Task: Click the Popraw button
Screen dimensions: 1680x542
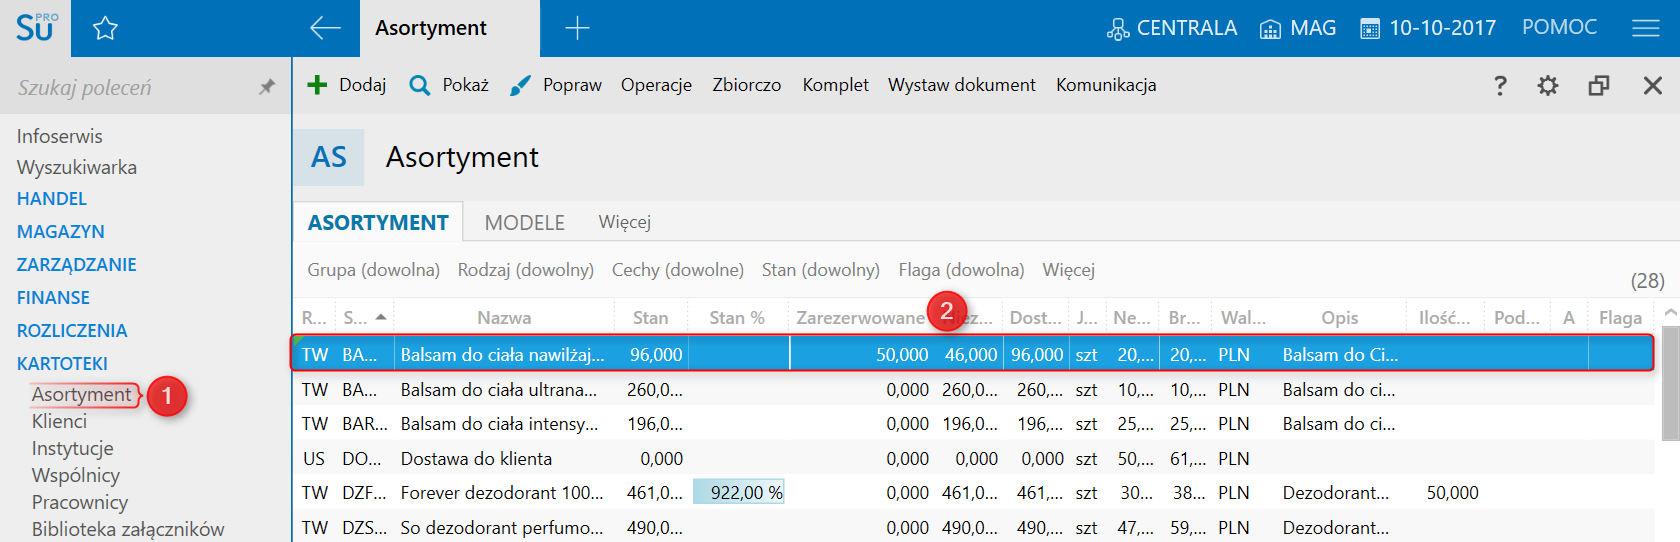Action: click(556, 85)
